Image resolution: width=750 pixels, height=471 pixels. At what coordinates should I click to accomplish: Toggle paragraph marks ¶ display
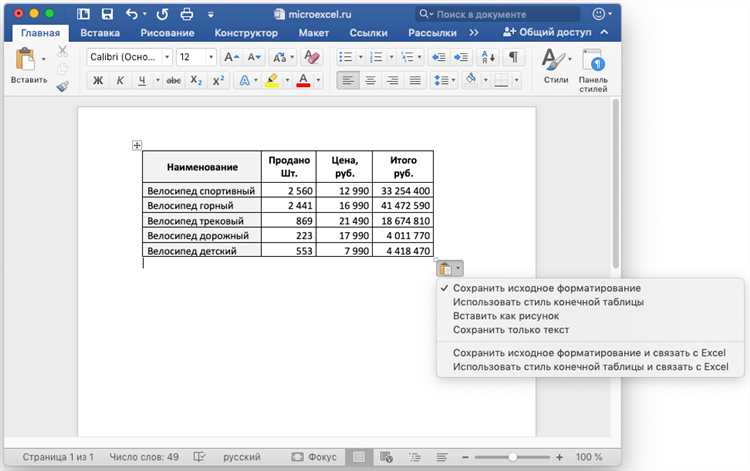point(513,57)
